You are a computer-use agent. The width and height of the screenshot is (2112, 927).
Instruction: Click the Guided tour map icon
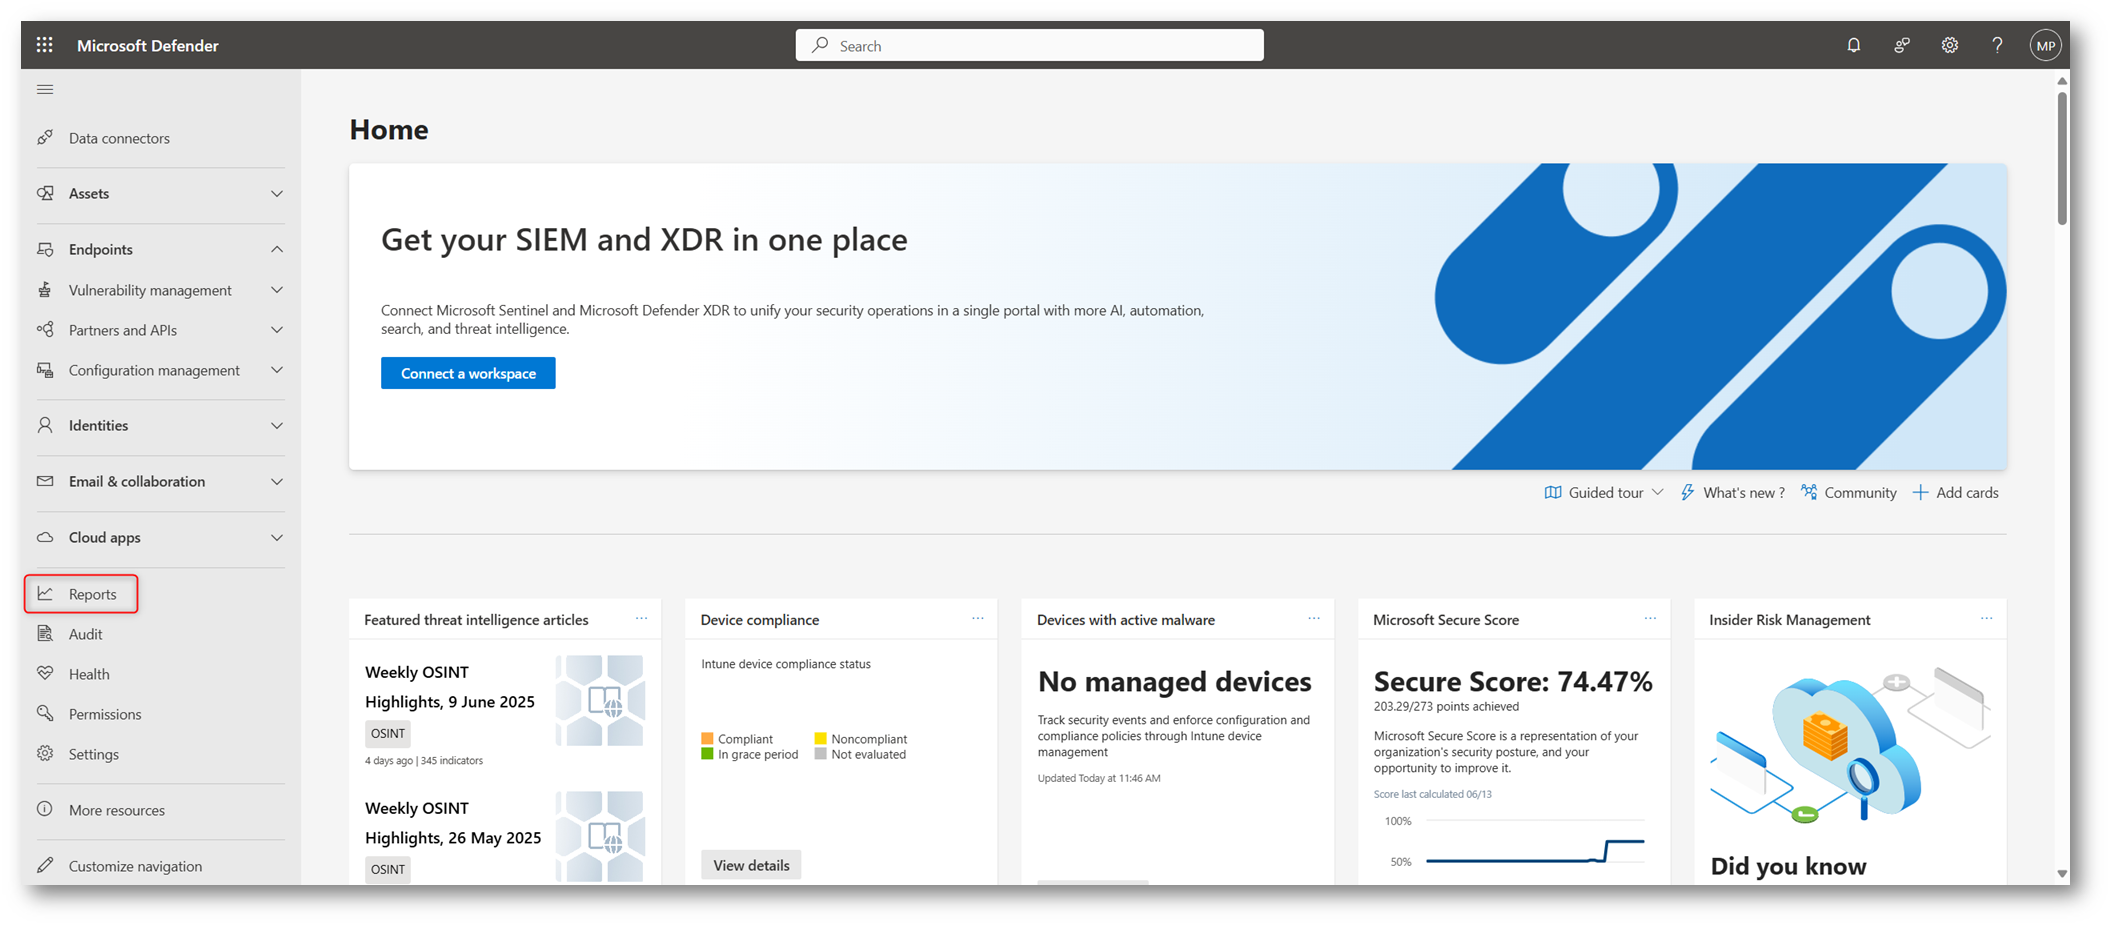(1553, 492)
